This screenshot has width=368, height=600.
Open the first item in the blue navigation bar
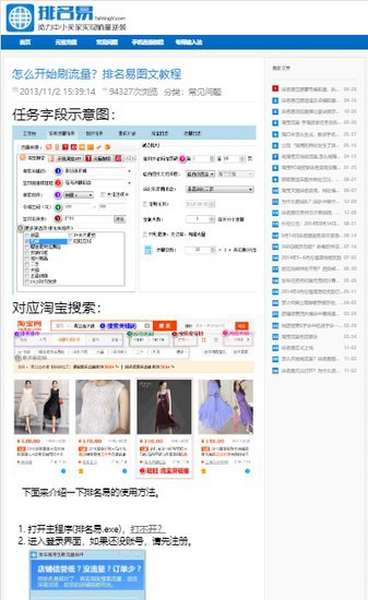25,42
